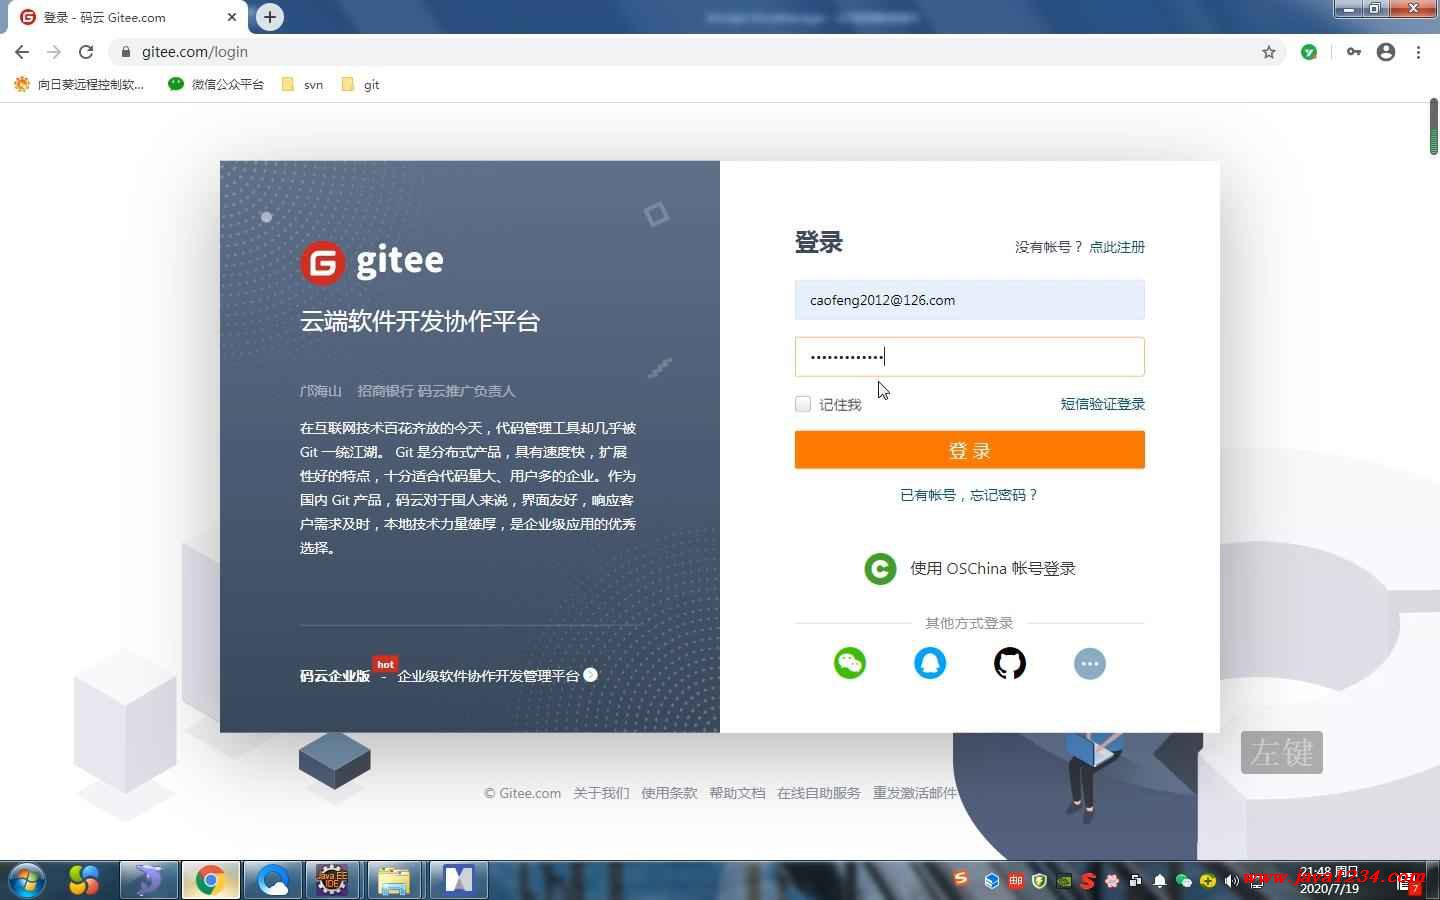
Task: Click the 重发激活邮件 footer link
Action: (915, 793)
